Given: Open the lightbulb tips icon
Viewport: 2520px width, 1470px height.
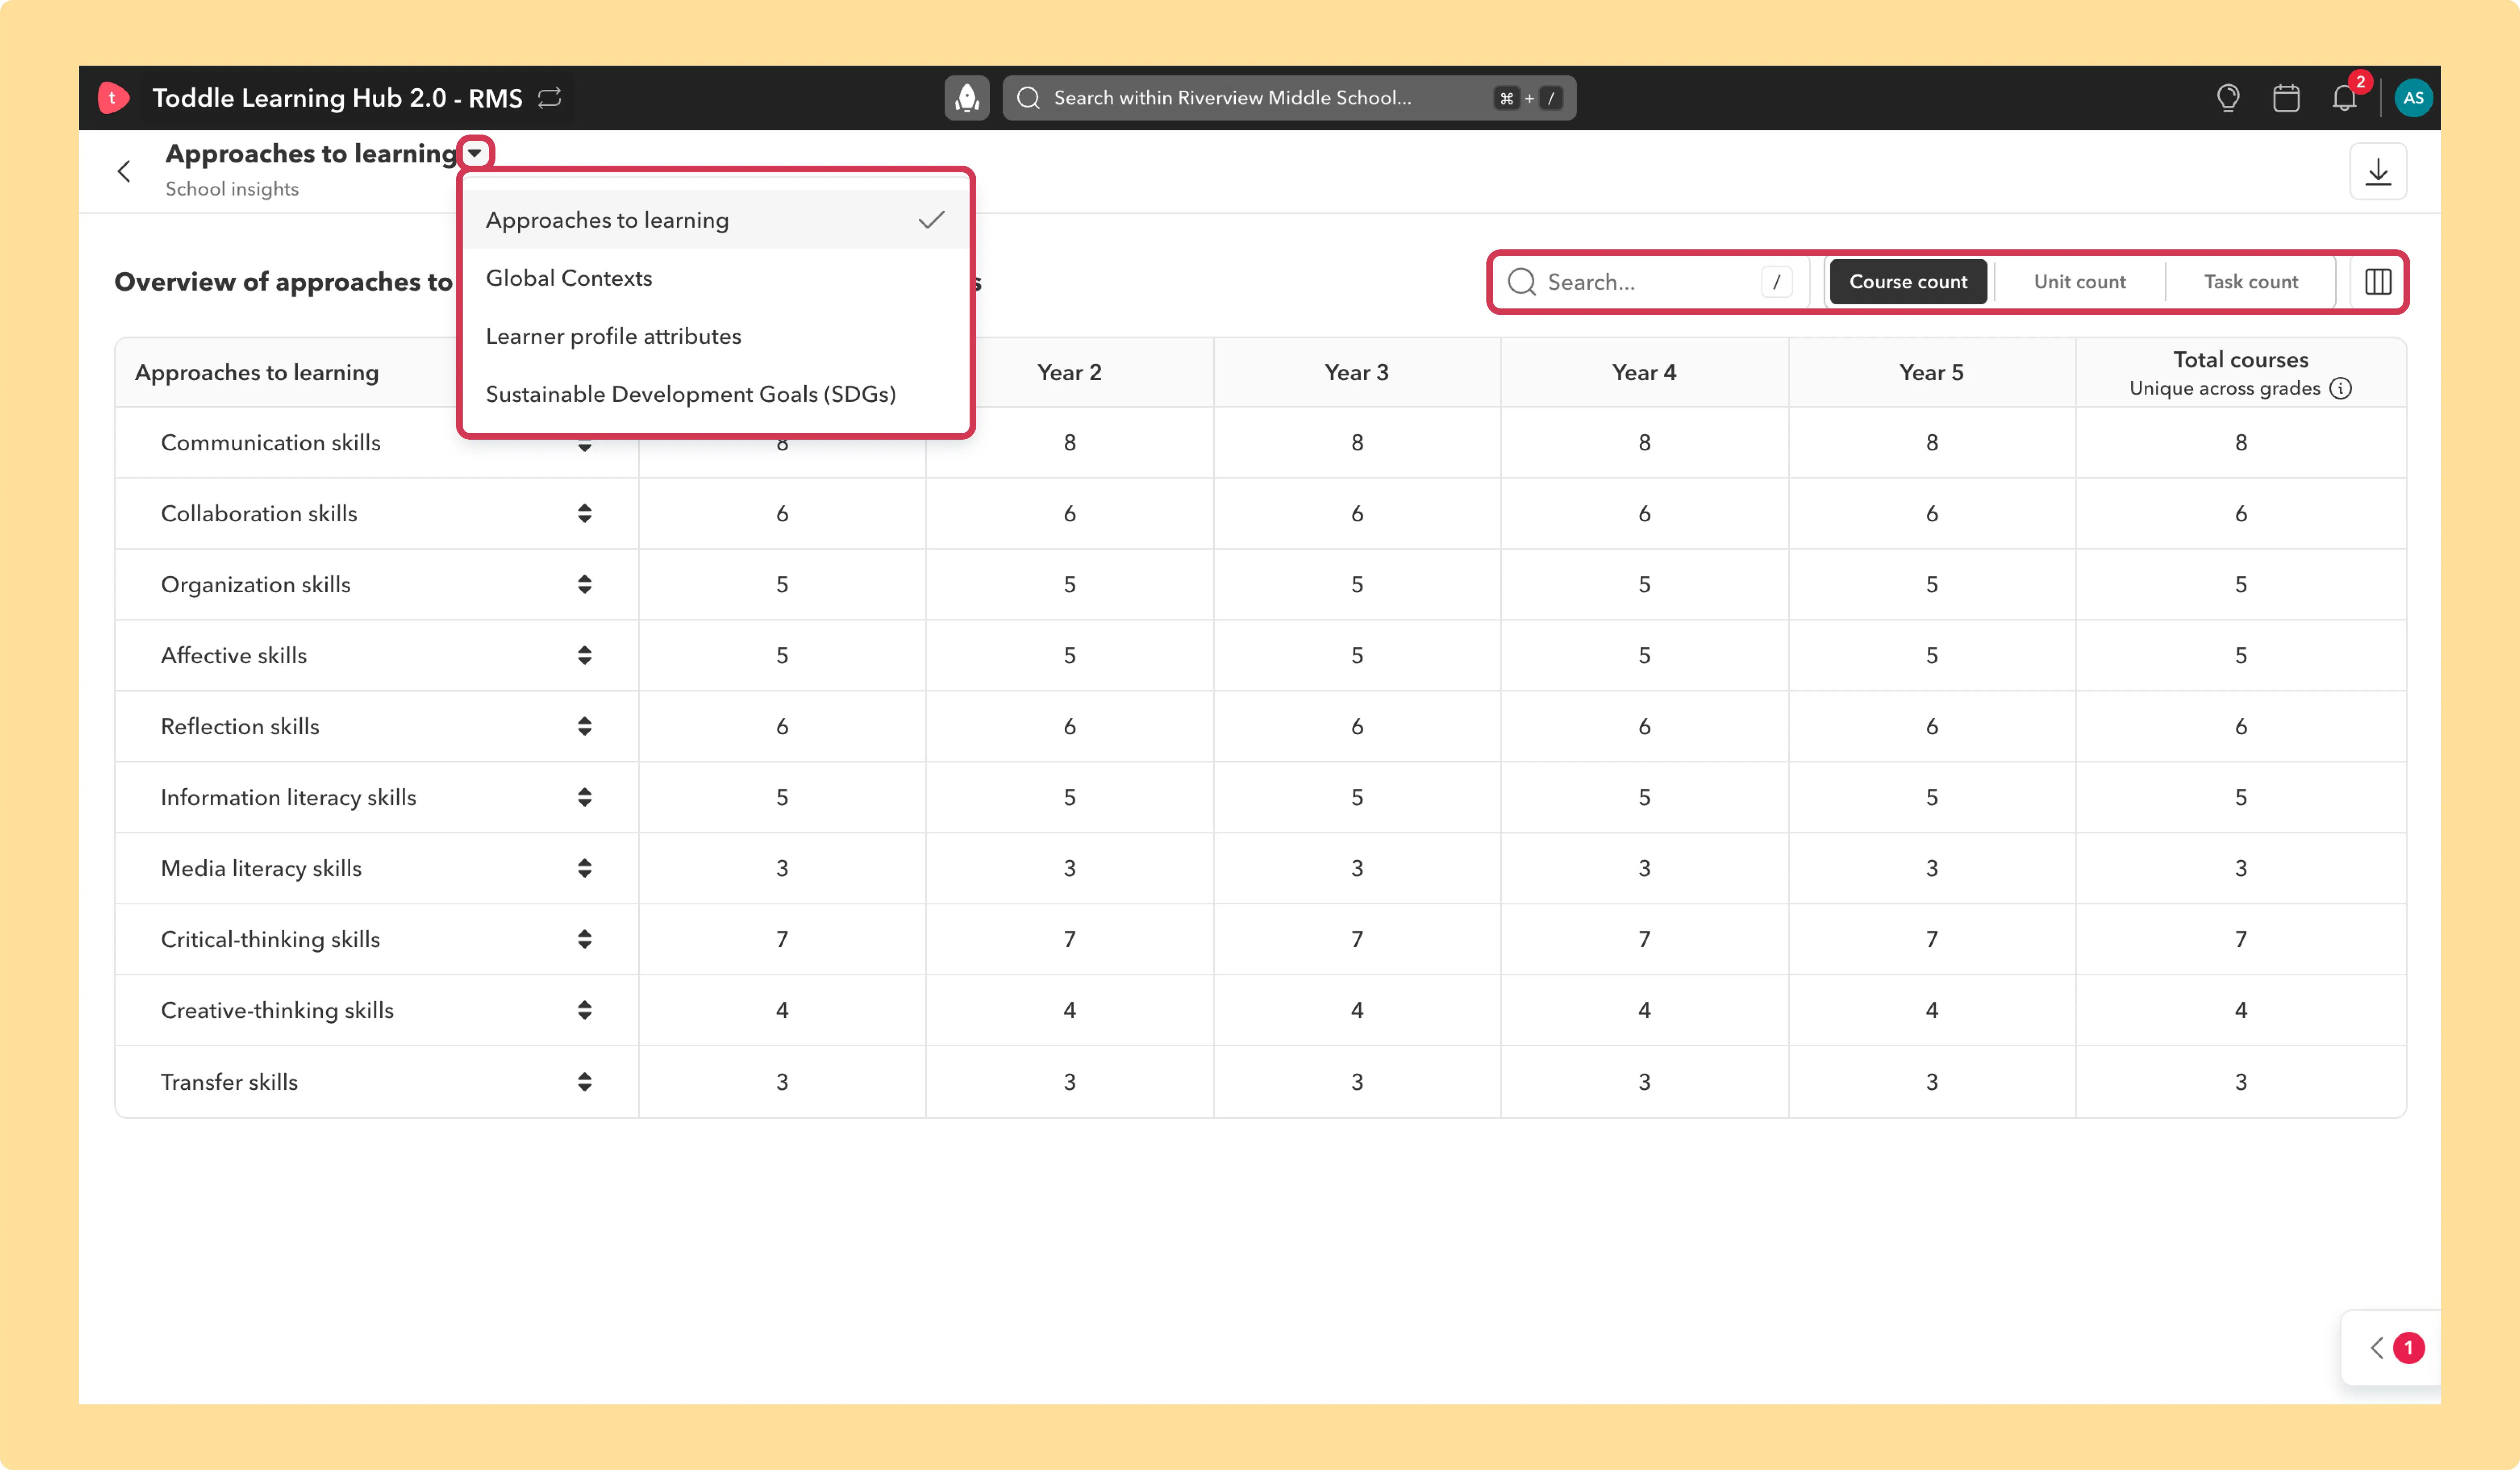Looking at the screenshot, I should tap(2228, 98).
